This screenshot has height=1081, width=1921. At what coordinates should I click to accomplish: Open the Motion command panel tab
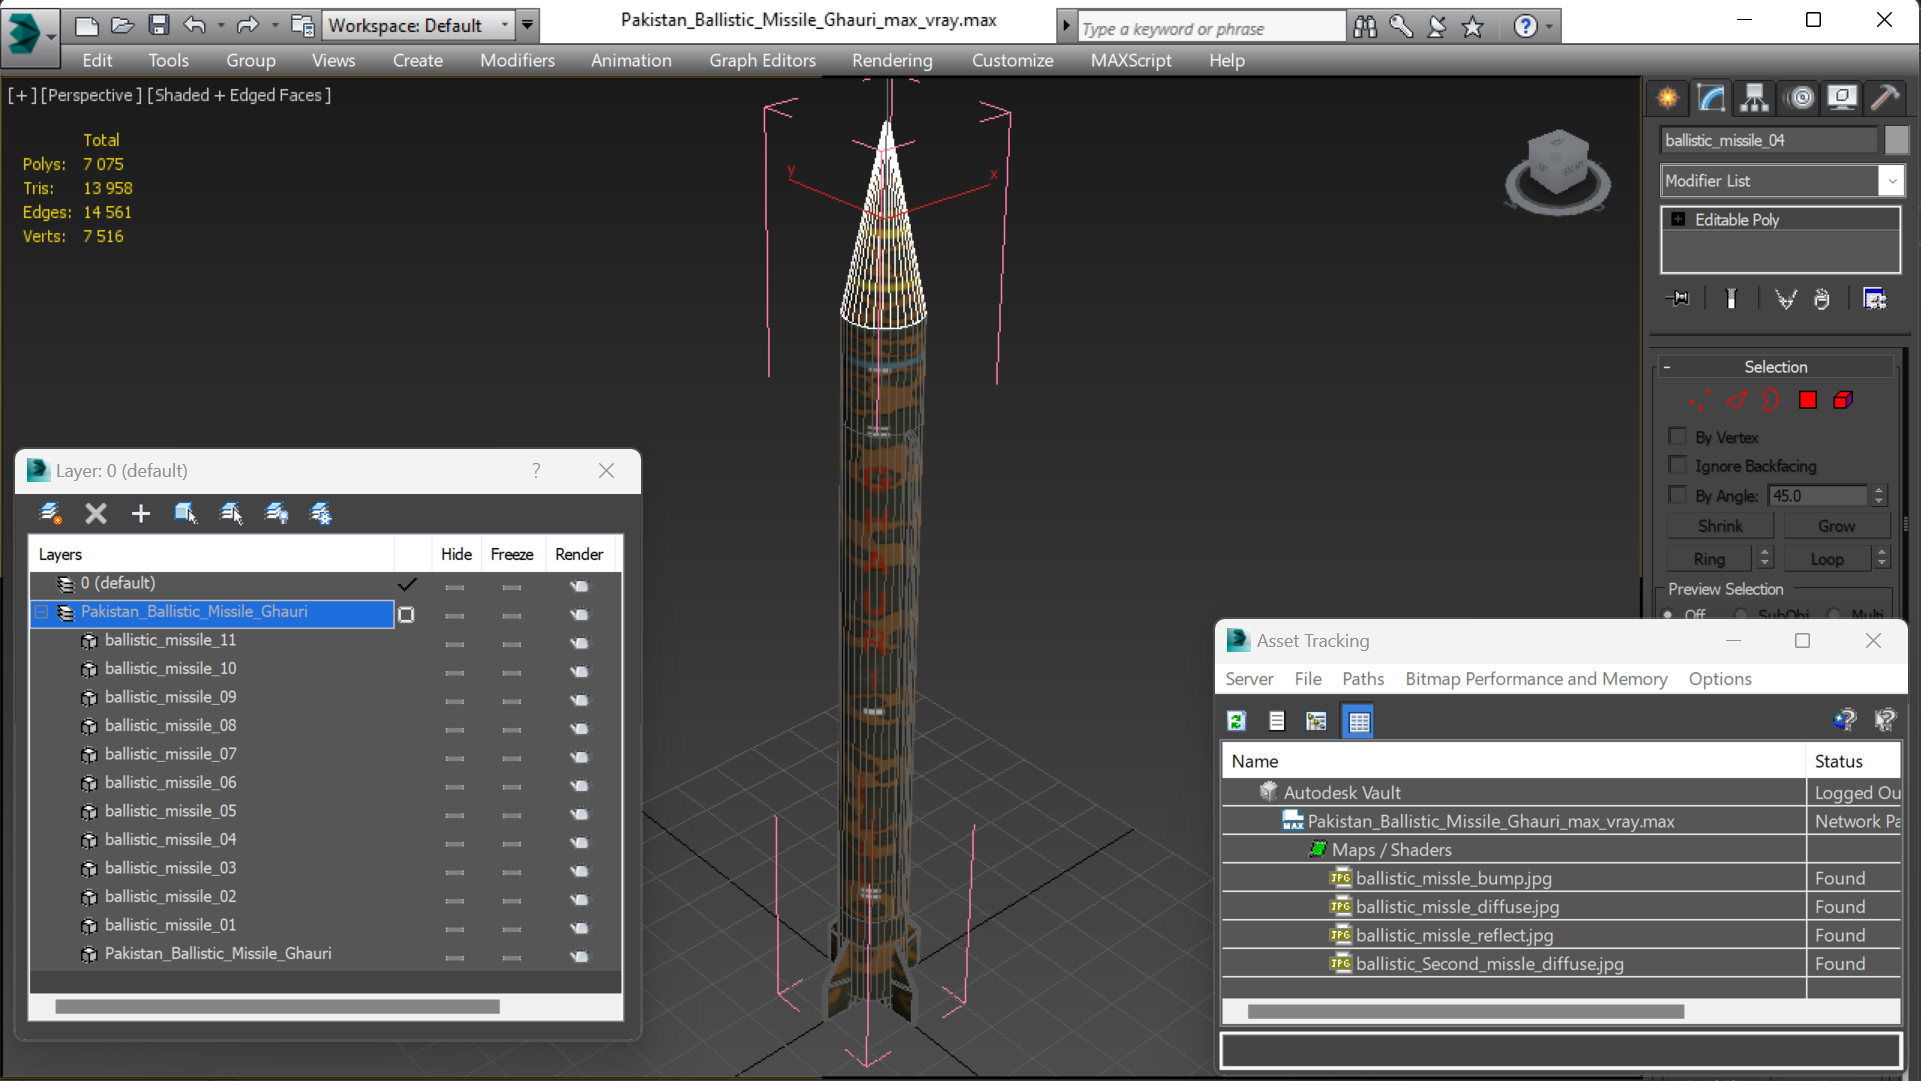click(x=1800, y=97)
